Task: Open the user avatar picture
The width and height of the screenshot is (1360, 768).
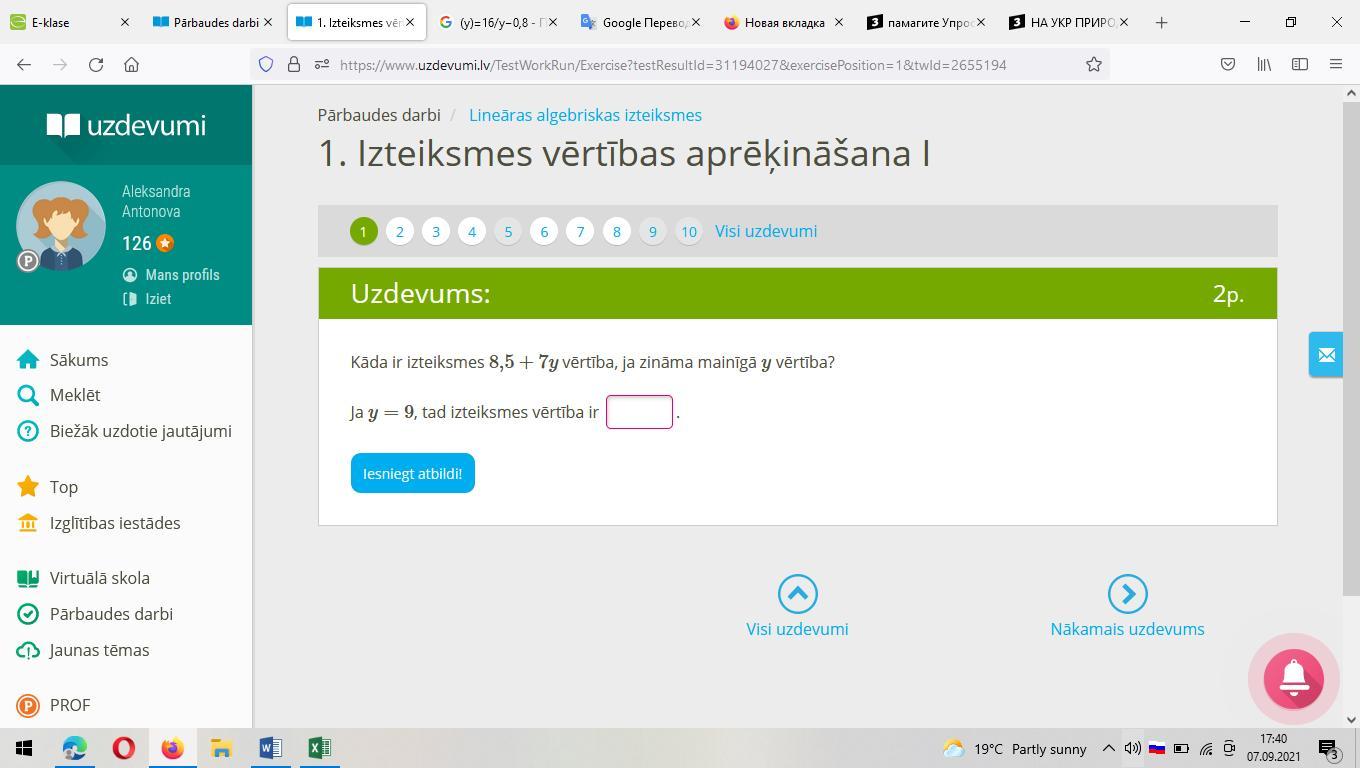Action: coord(61,226)
